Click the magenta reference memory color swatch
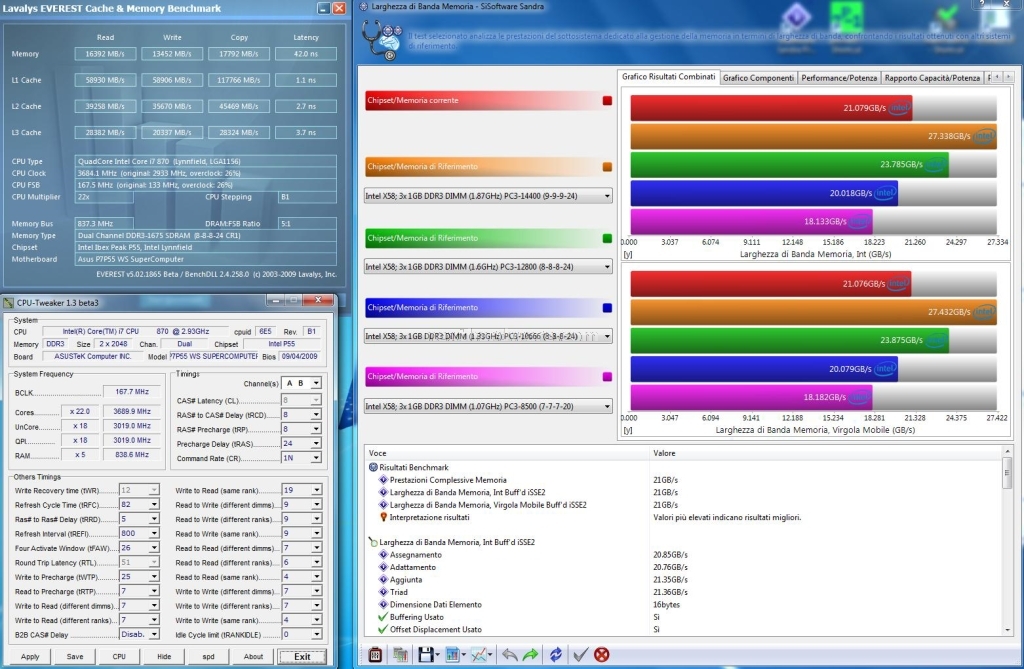 pyautogui.click(x=607, y=377)
